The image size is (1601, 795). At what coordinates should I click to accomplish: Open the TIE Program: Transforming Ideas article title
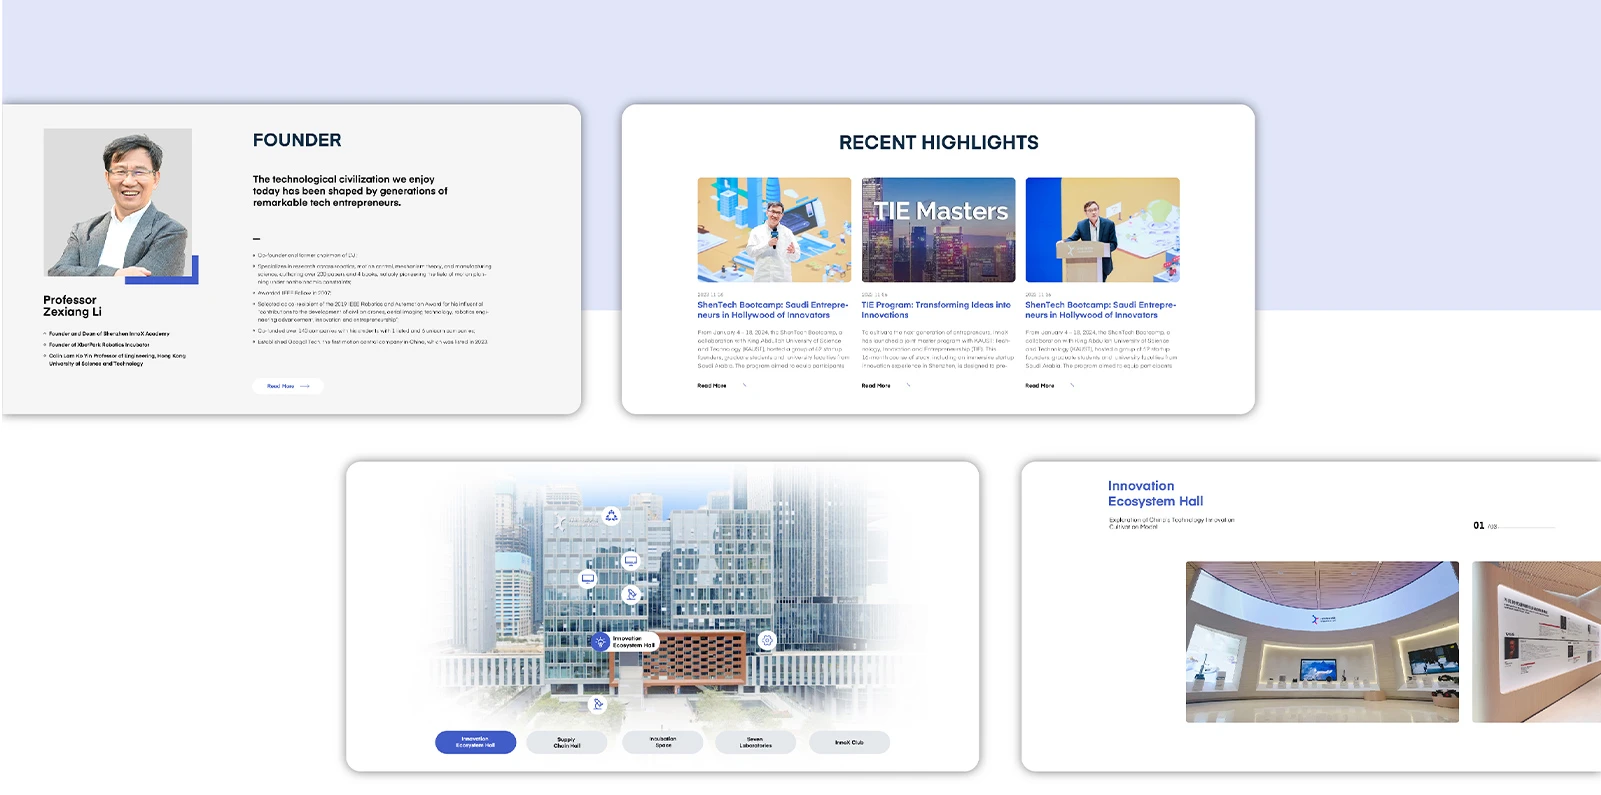coord(936,310)
